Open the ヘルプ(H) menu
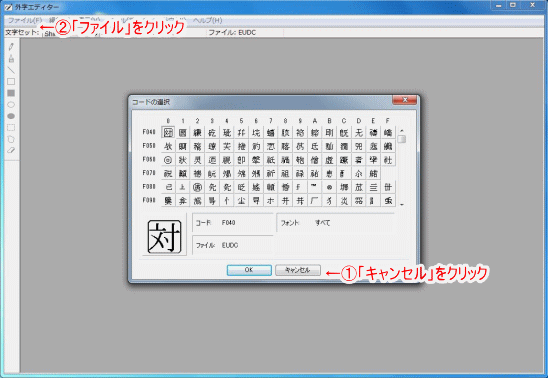The height and width of the screenshot is (378, 548). point(208,20)
